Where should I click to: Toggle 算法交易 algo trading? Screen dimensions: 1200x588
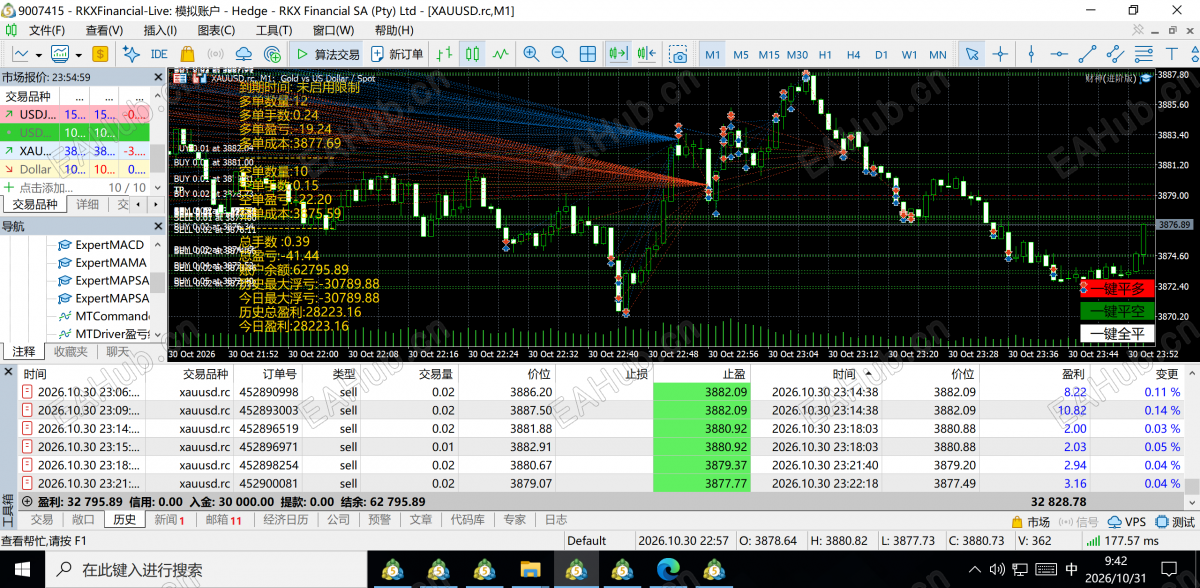click(328, 54)
